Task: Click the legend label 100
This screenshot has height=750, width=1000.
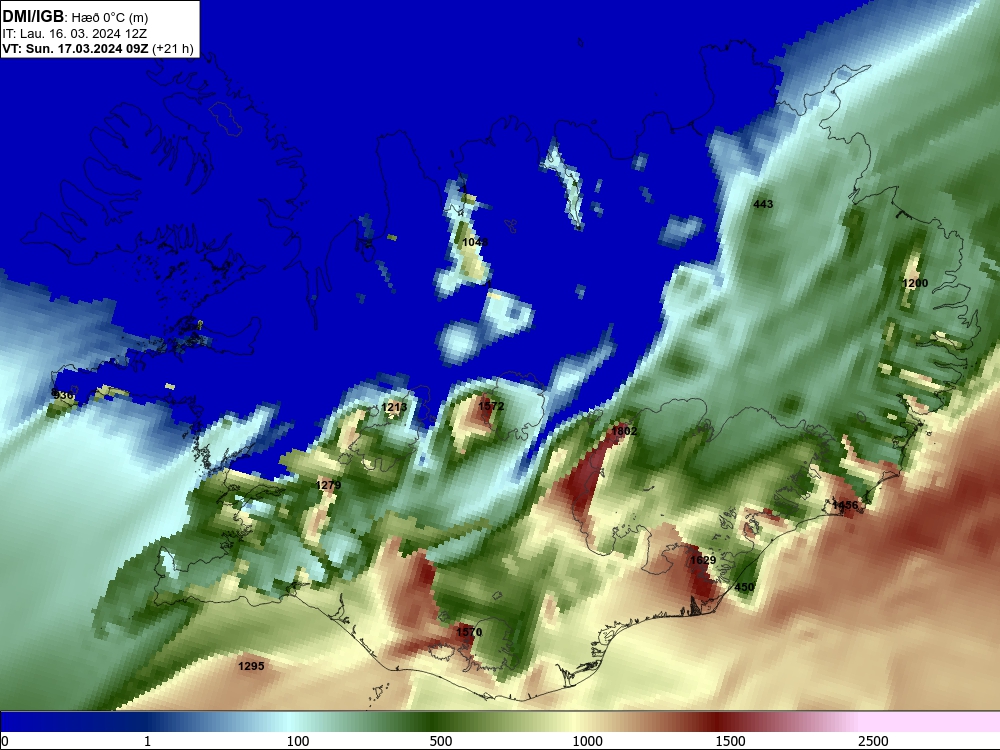Action: click(298, 741)
